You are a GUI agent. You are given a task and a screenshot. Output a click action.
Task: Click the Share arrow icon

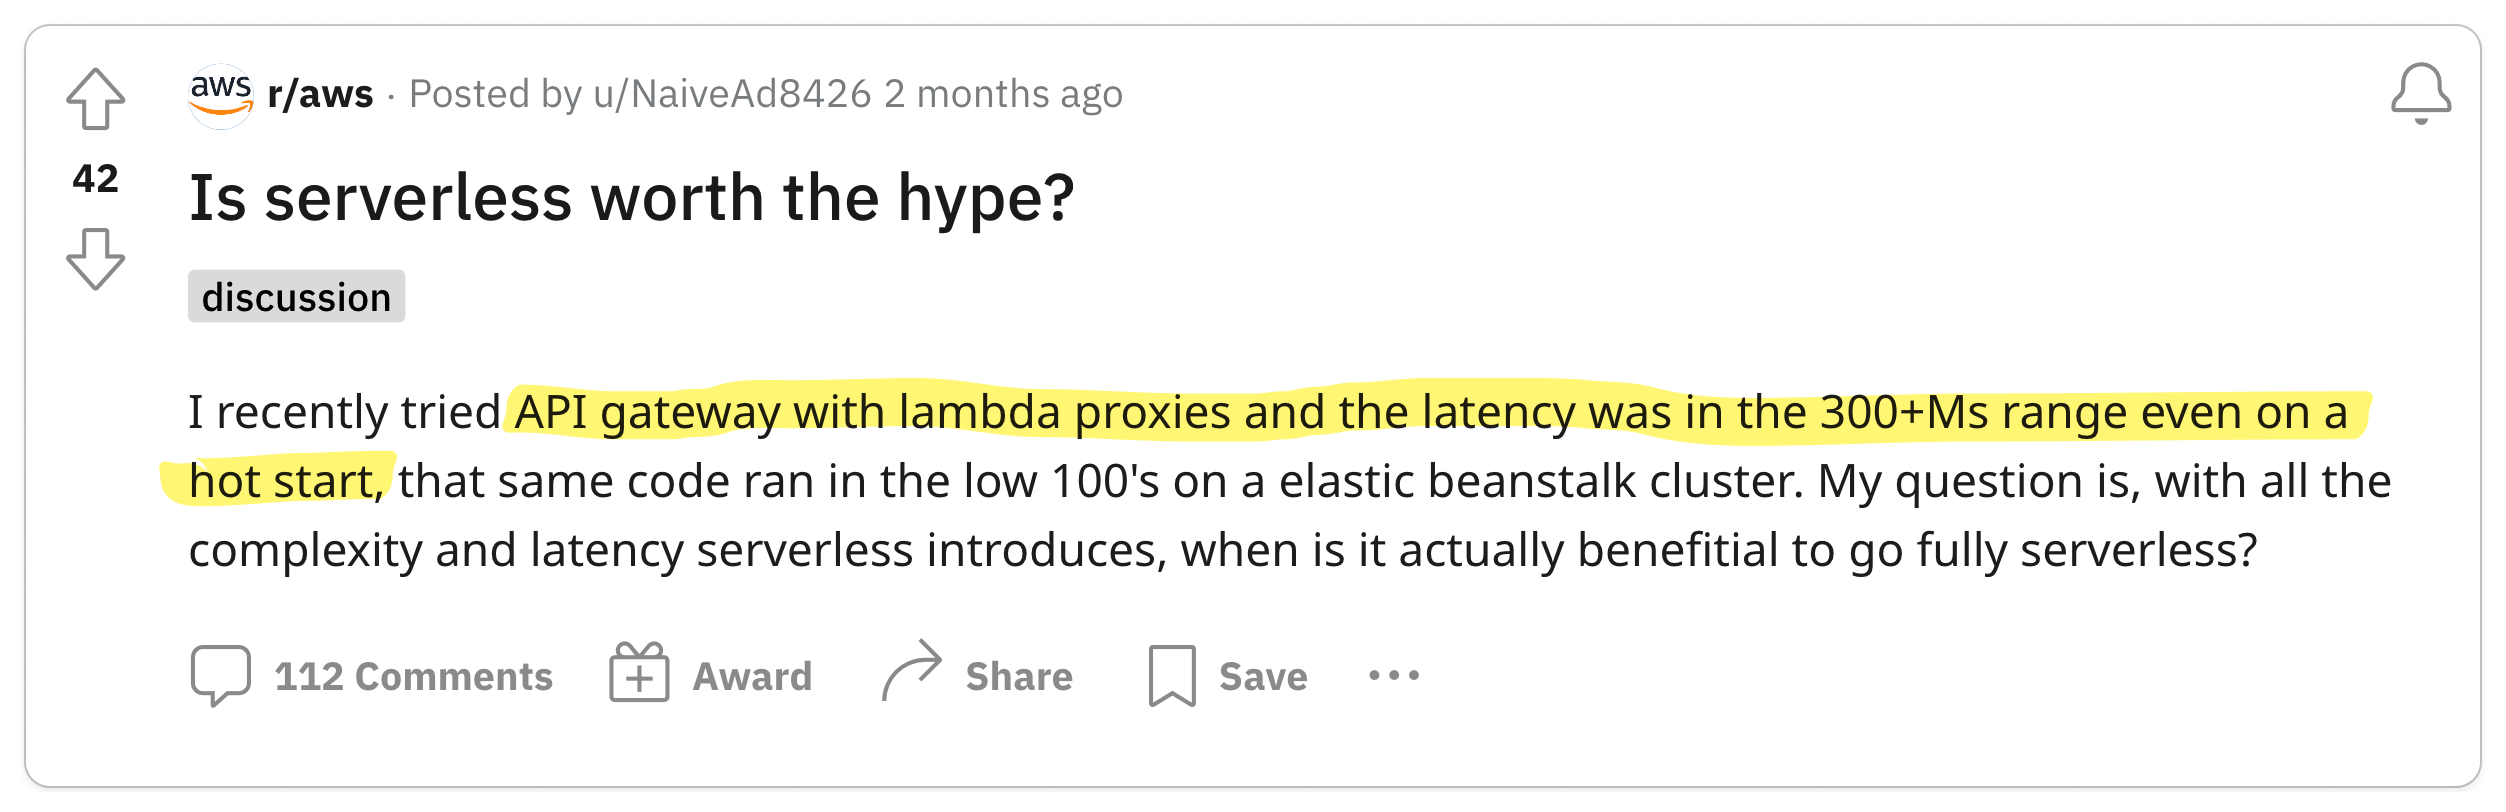click(912, 670)
